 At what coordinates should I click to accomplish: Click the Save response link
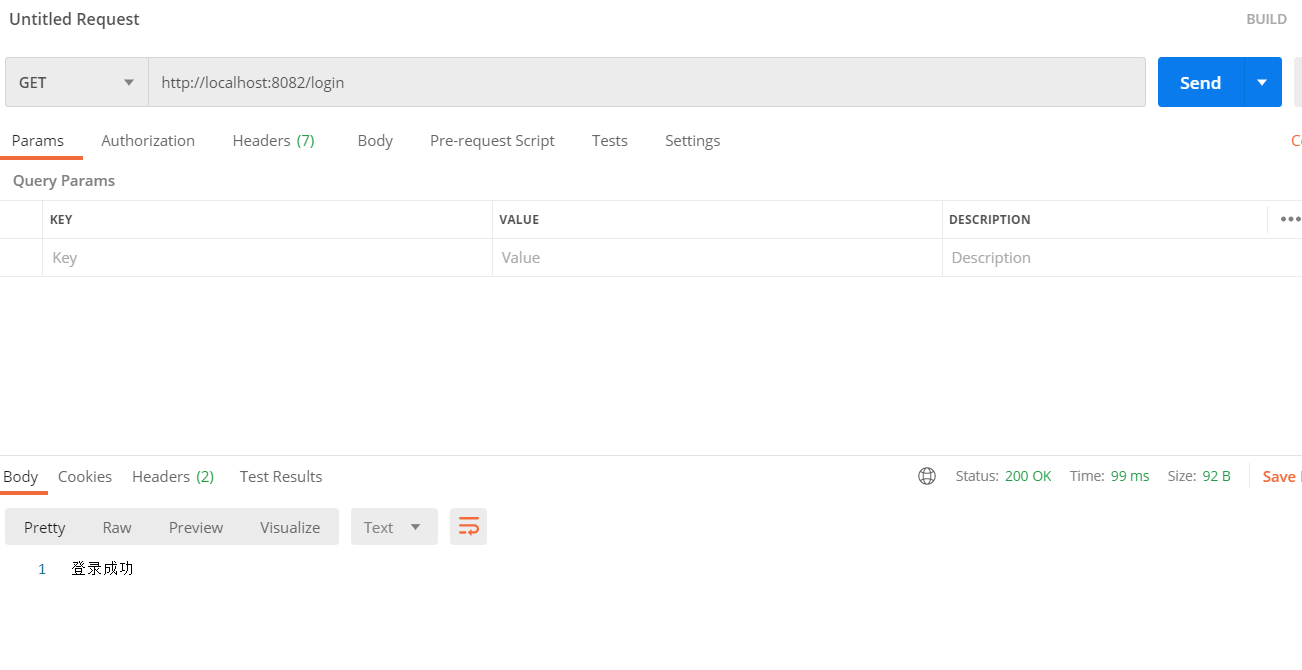(x=1279, y=477)
